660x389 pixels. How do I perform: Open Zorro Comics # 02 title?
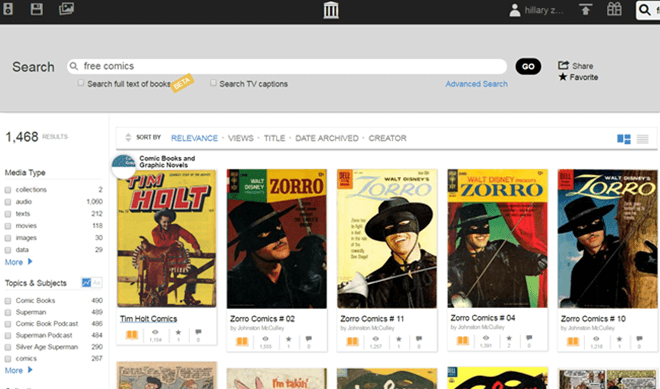click(x=262, y=319)
